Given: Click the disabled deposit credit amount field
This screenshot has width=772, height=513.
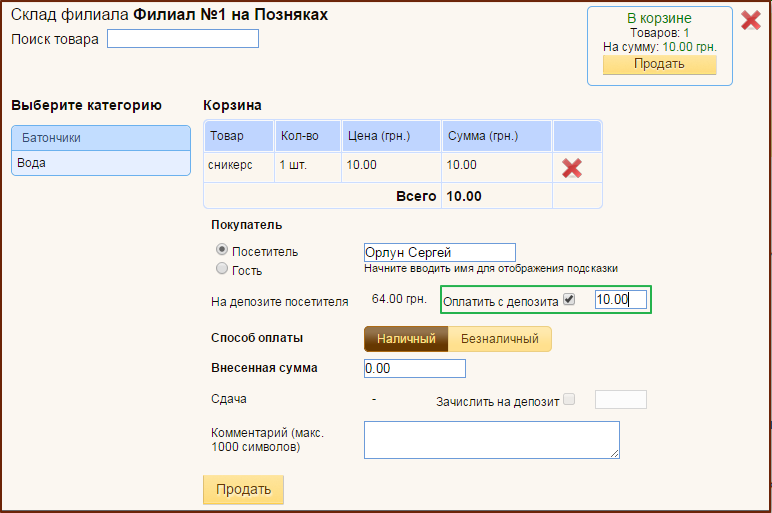Looking at the screenshot, I should pos(620,400).
